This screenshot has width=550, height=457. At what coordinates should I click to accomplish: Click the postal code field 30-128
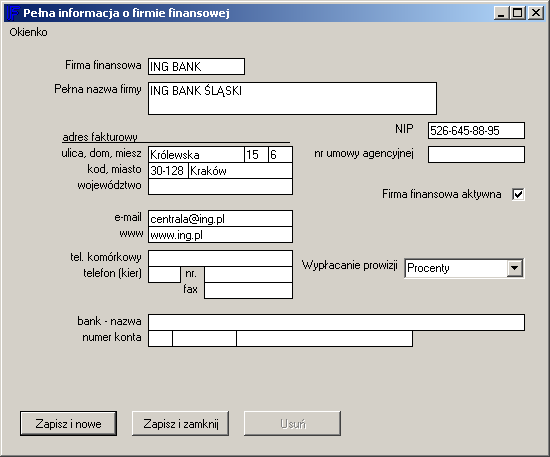coord(168,171)
